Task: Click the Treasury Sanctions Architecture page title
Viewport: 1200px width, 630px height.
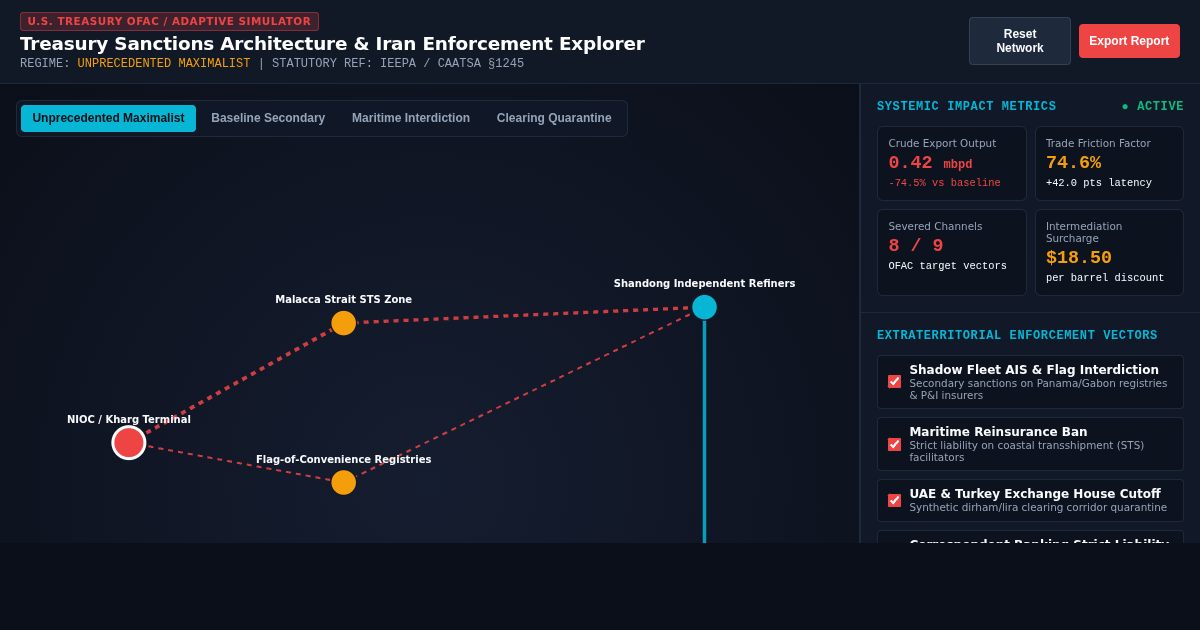Action: [332, 44]
